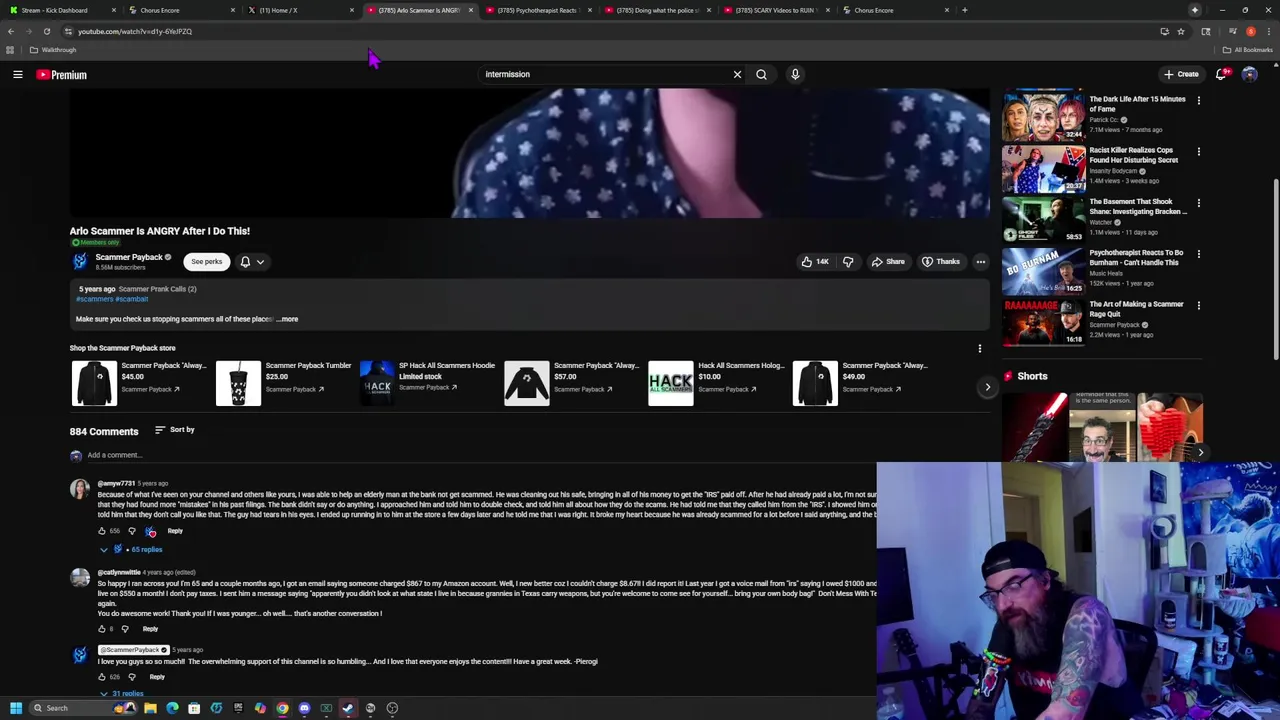
Task: Open Scammer Payback Tumbler $25.00 product
Action: (x=284, y=383)
